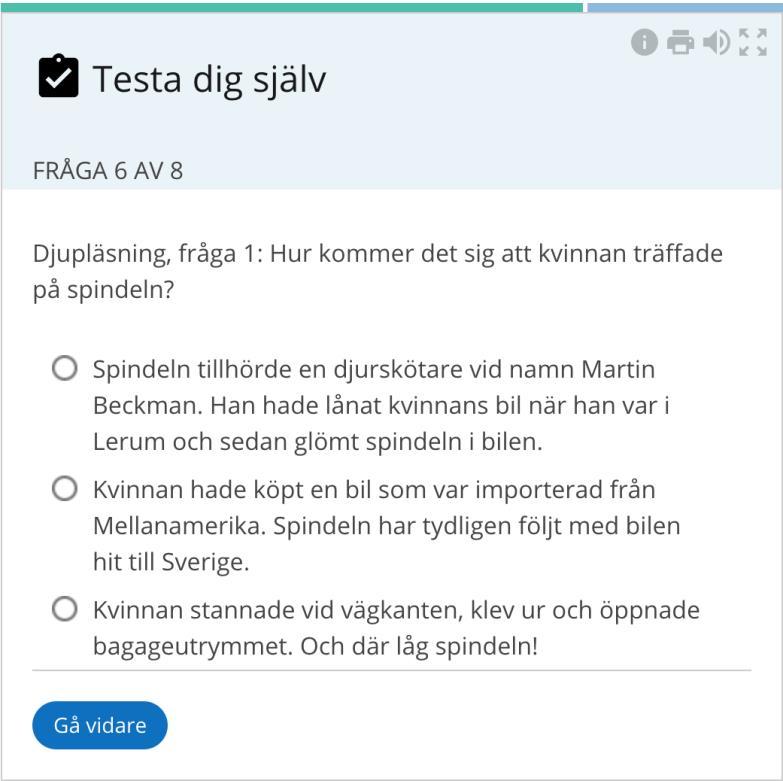Click the answer text starting with Kvinnan stannade vid vägkanten
Image resolution: width=783 pixels, height=781 pixels.
pyautogui.click(x=396, y=628)
